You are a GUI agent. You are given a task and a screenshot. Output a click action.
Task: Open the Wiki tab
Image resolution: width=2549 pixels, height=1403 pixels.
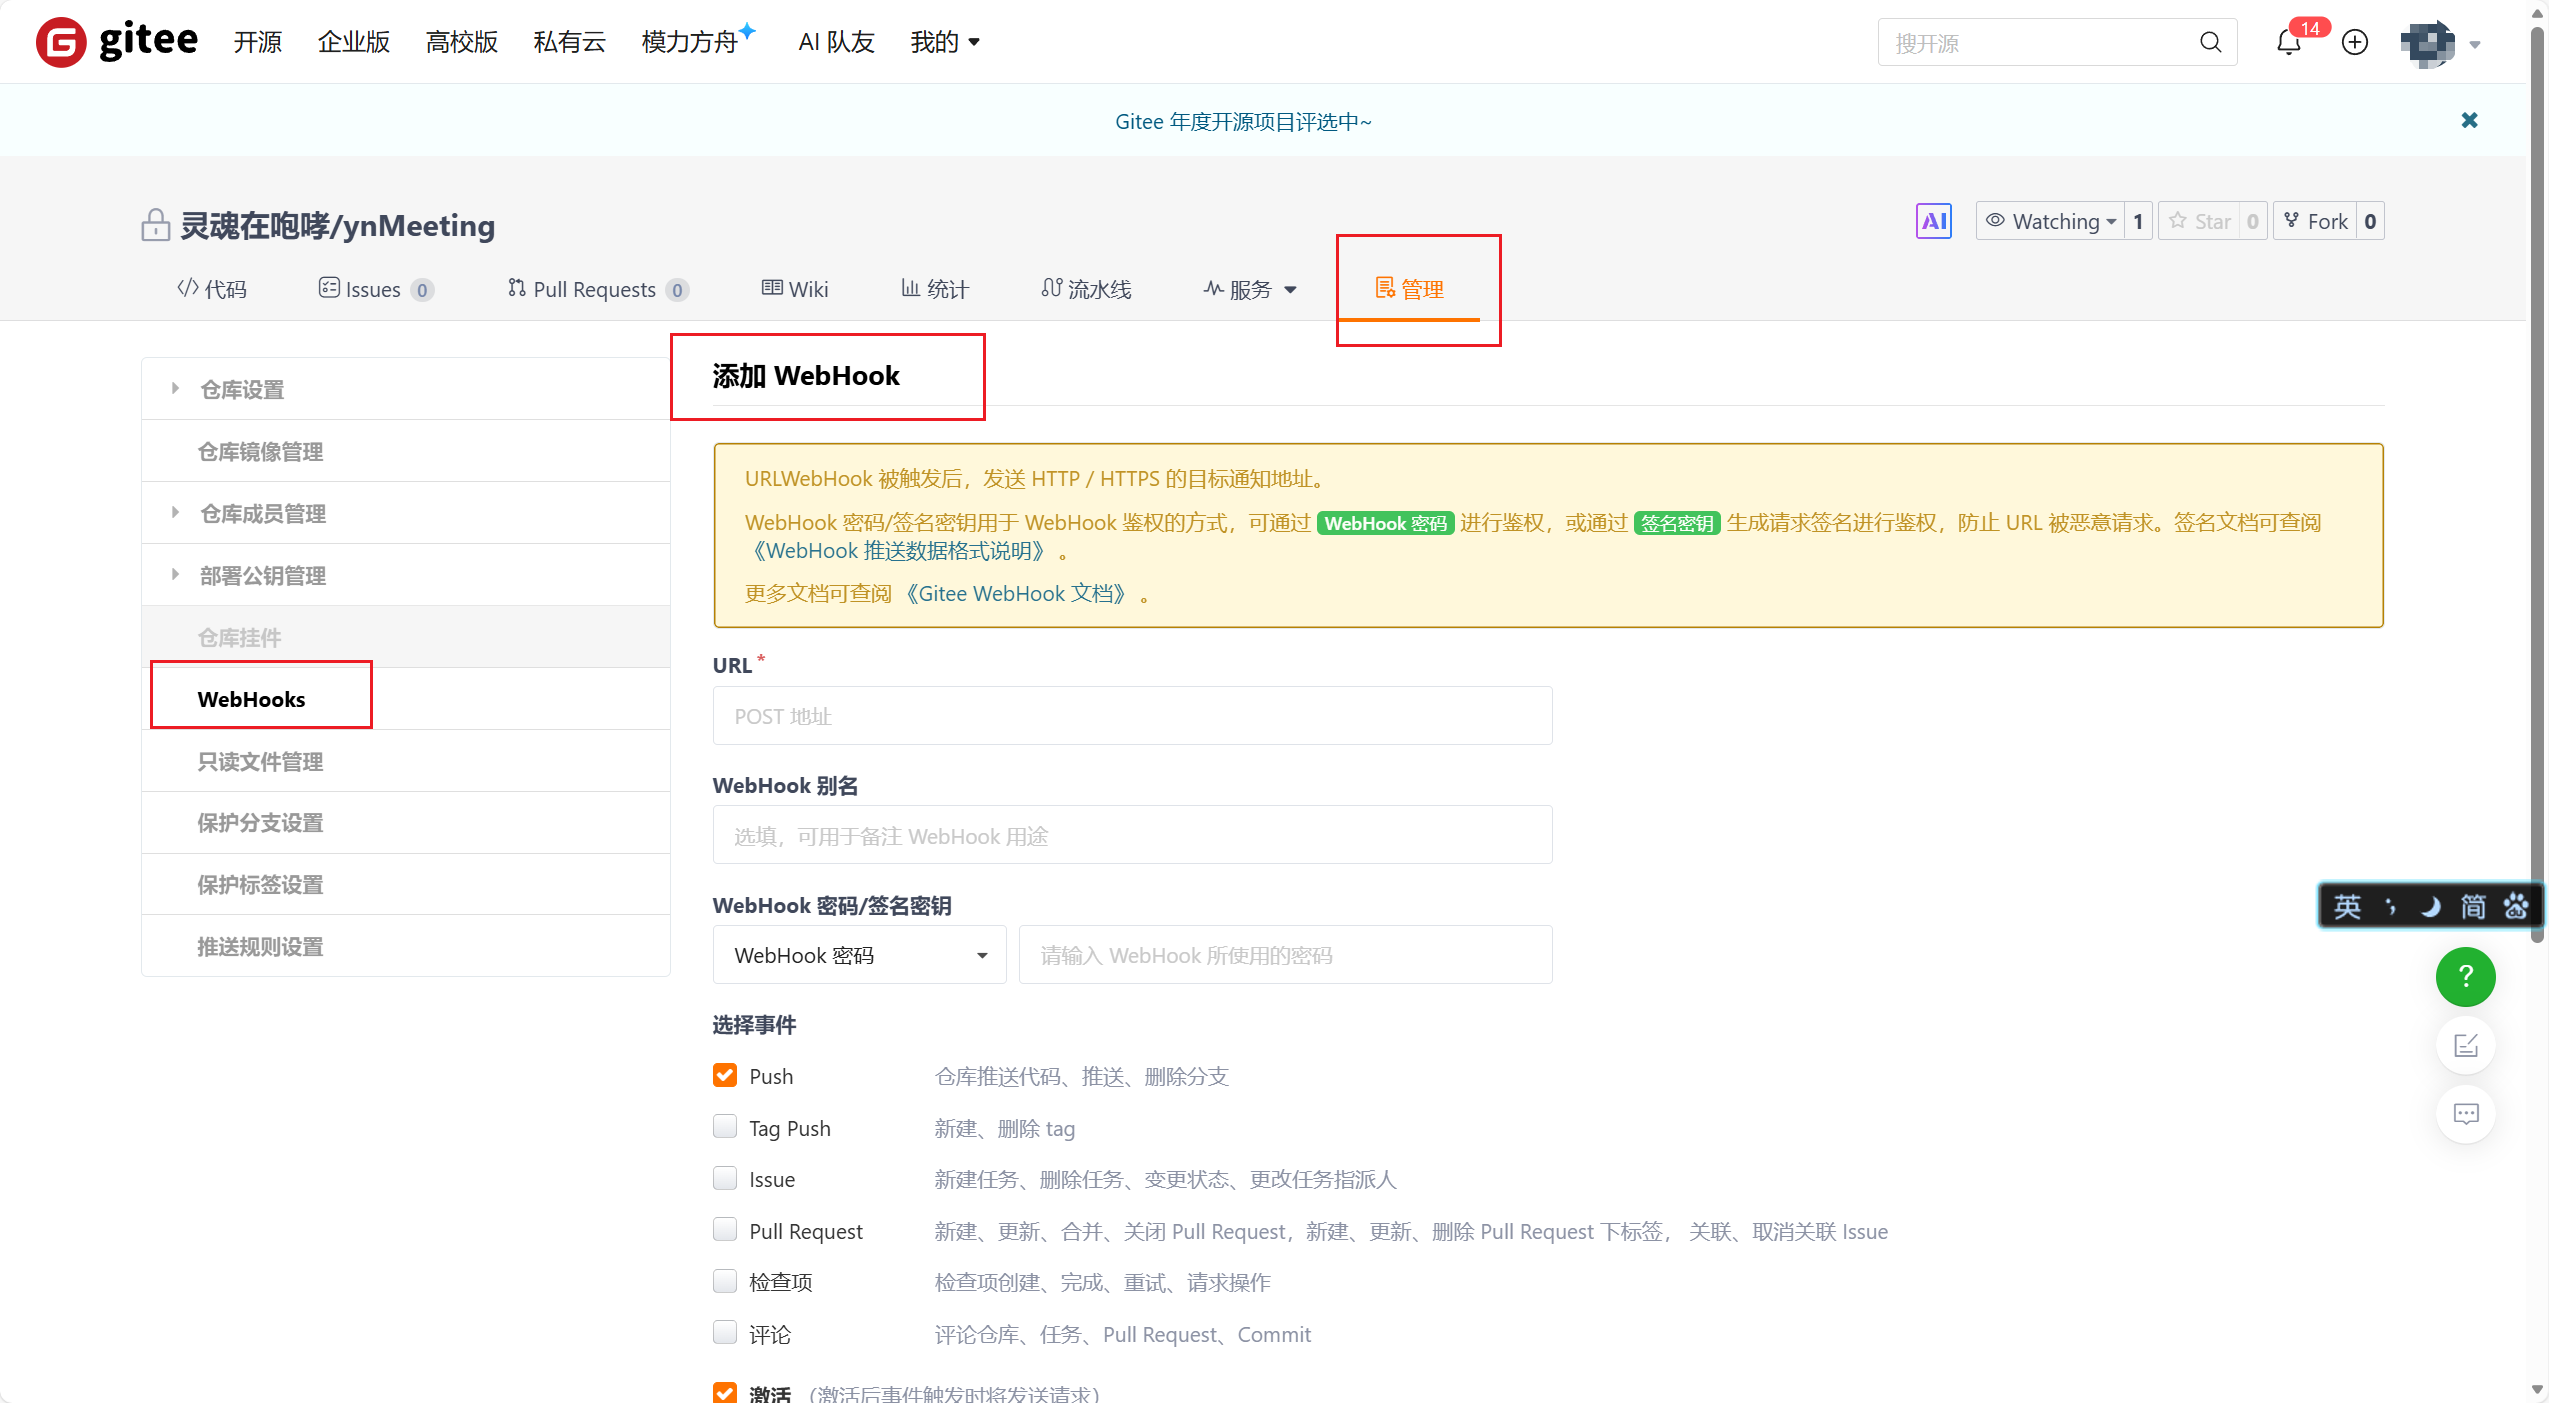pyautogui.click(x=795, y=289)
